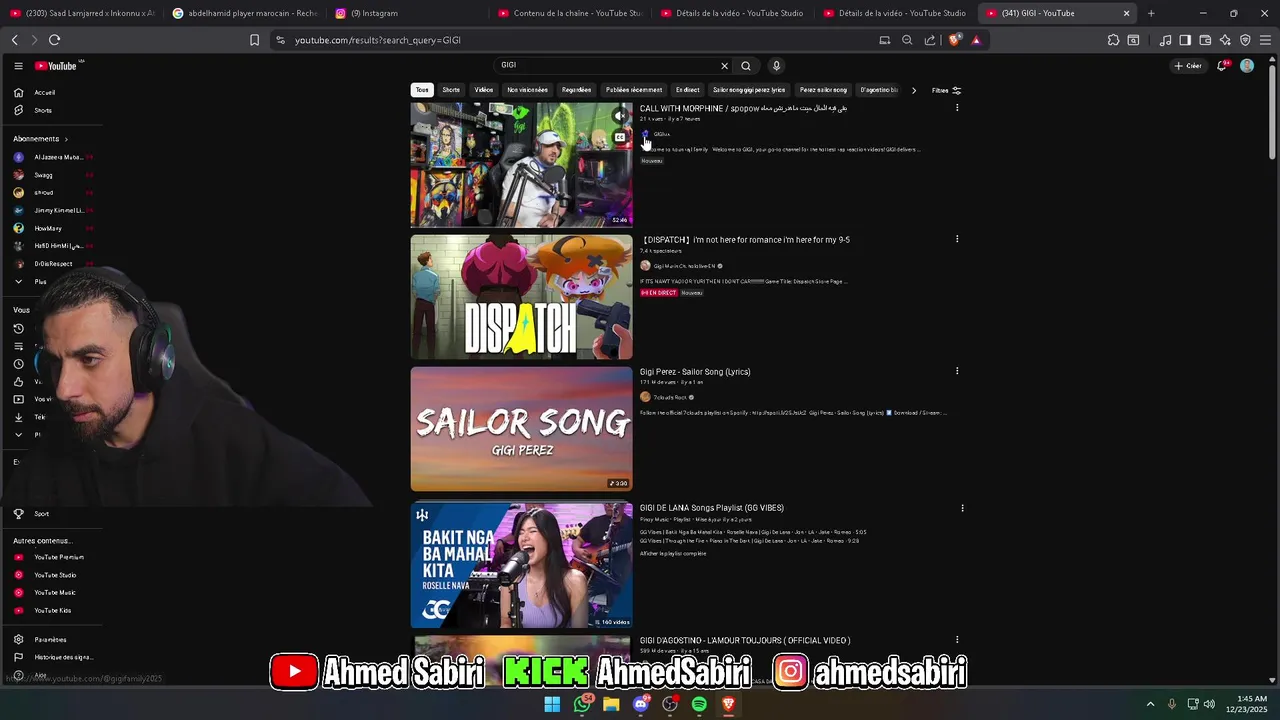Click the Créer button
Screen dimensions: 1280x720
click(1188, 66)
